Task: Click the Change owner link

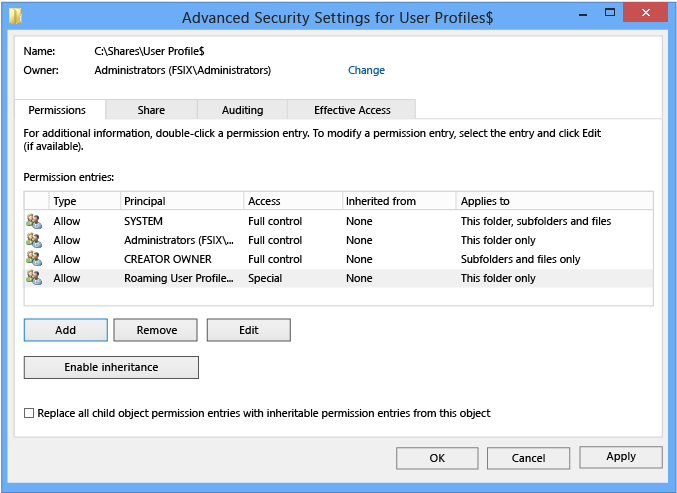Action: pos(366,70)
